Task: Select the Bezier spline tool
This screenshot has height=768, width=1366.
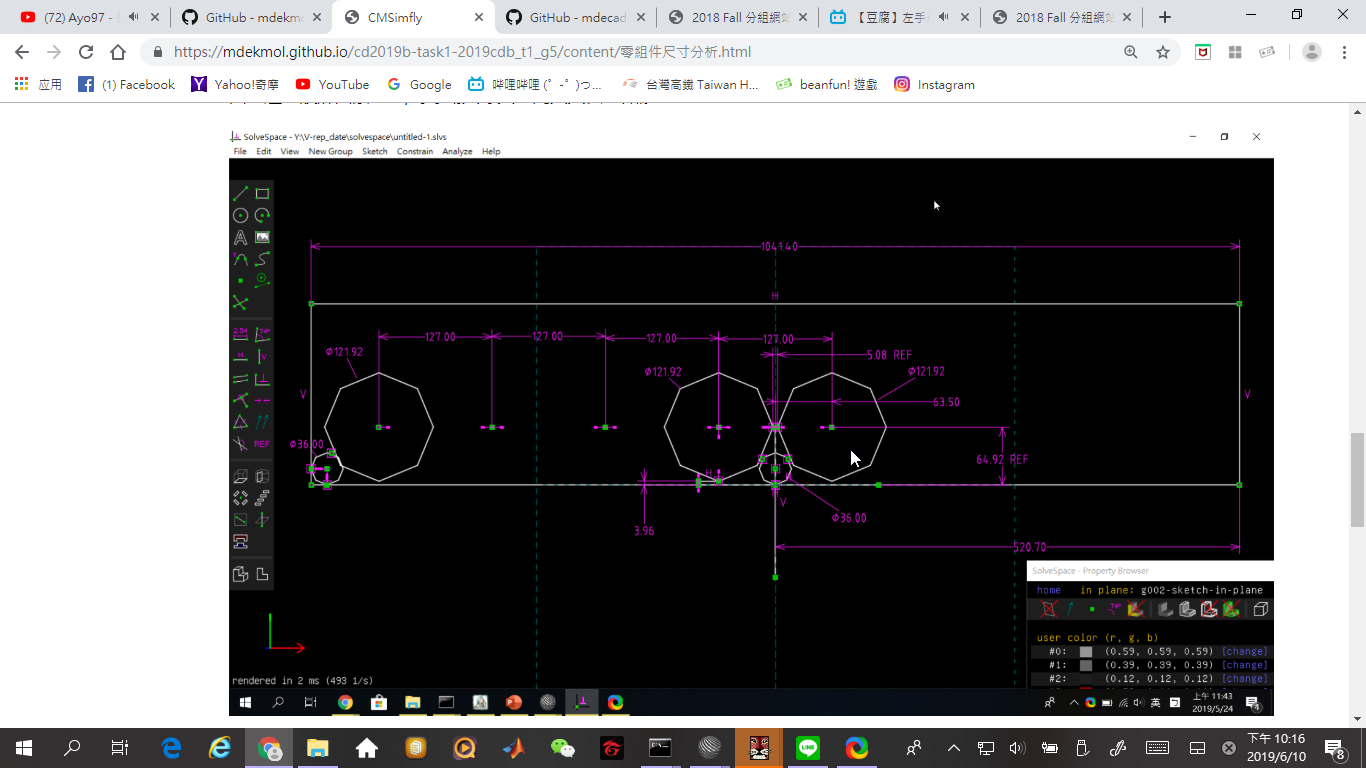Action: (x=262, y=259)
